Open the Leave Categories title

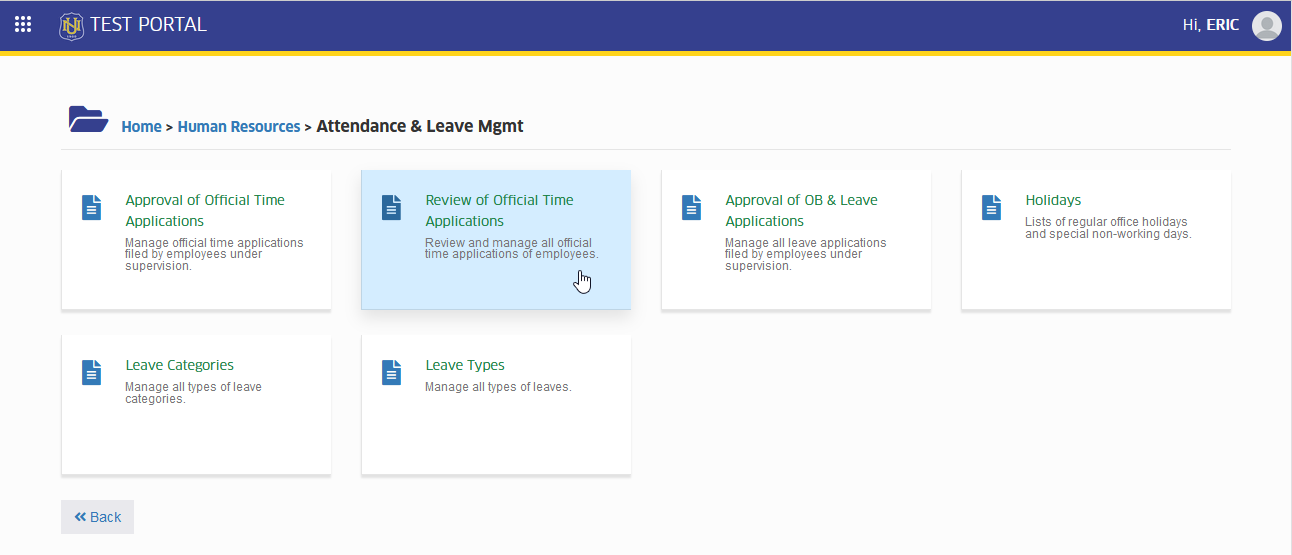(x=179, y=365)
